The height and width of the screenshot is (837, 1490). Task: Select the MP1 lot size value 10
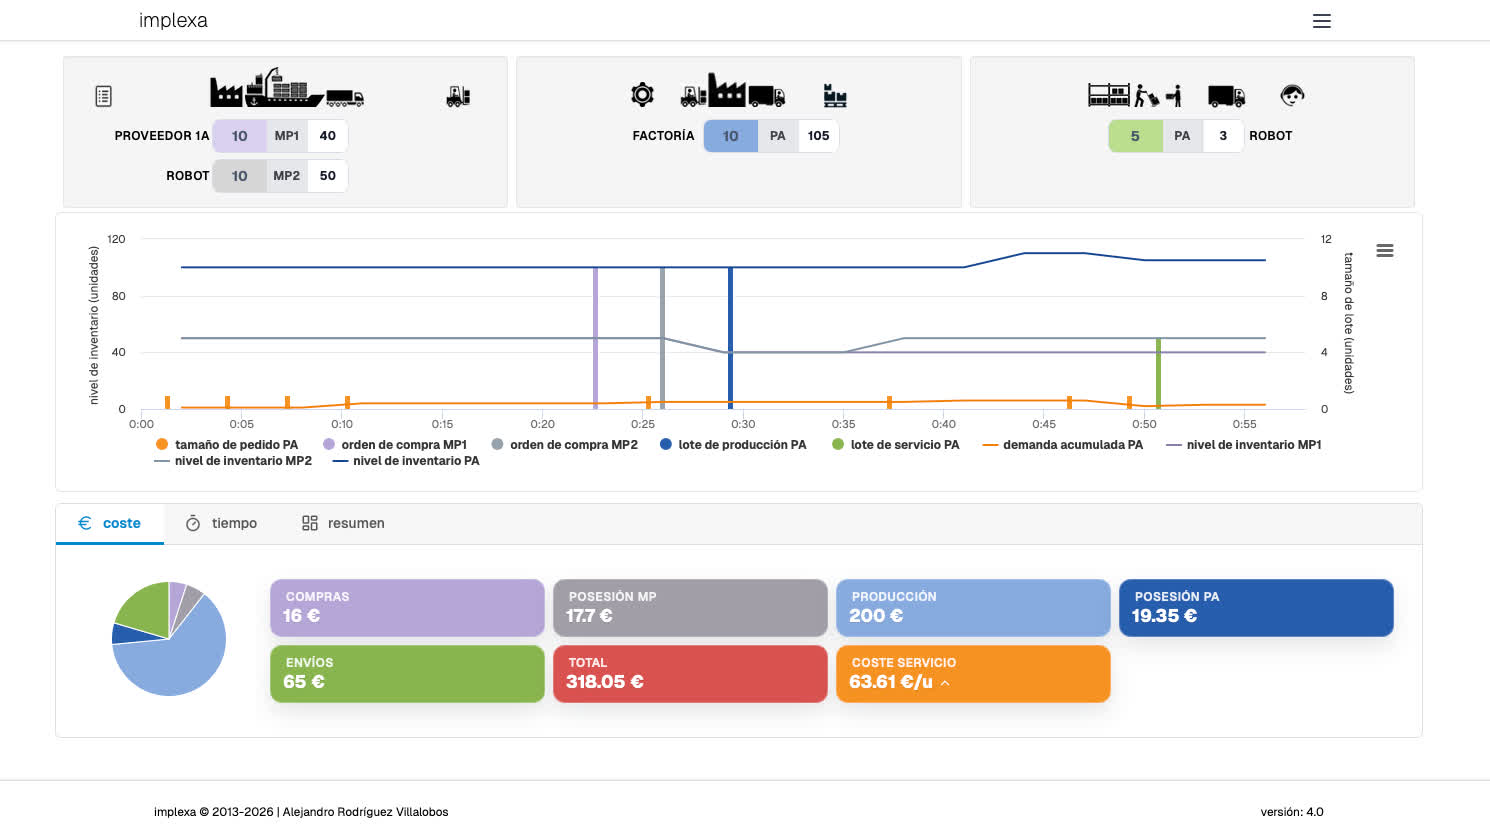point(239,136)
